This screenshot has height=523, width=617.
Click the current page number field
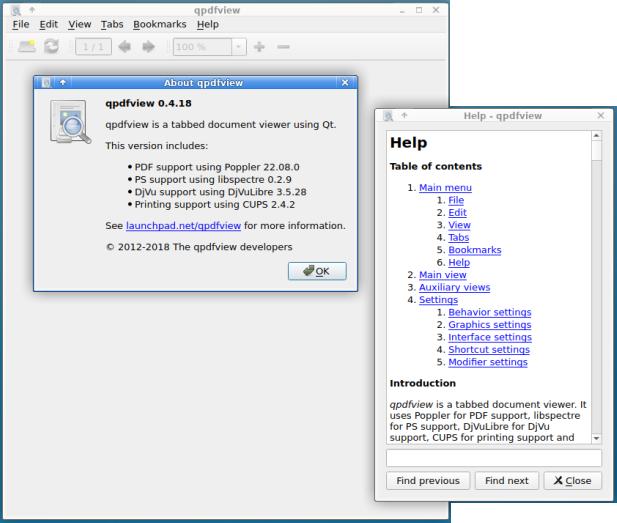point(93,47)
